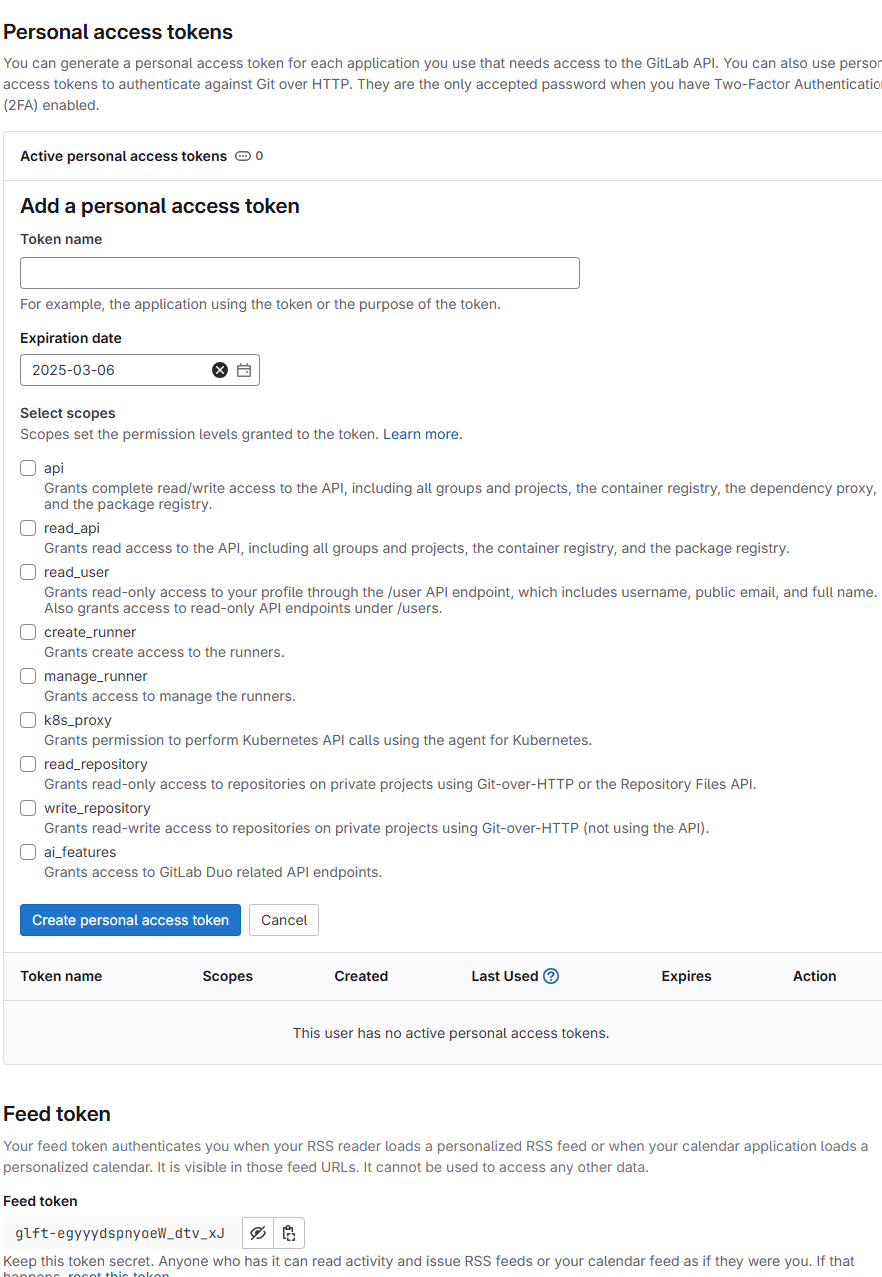This screenshot has width=882, height=1277.
Task: Click inside the Token name field
Action: pyautogui.click(x=300, y=272)
